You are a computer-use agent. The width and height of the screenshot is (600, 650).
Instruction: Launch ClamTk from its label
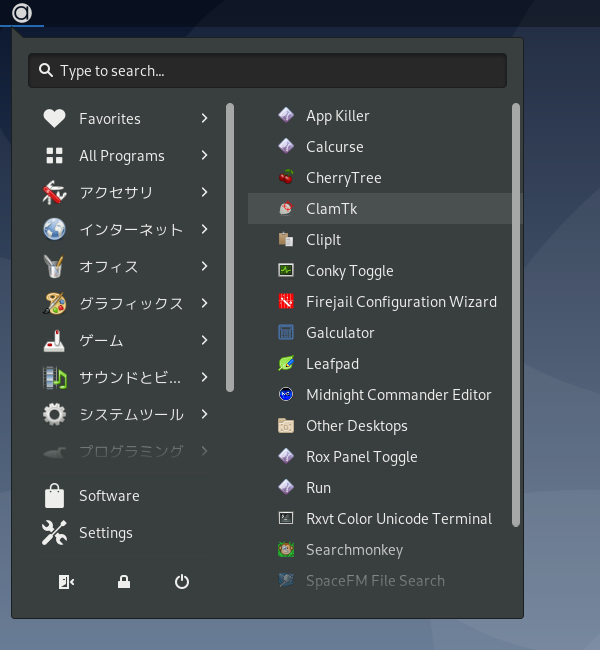point(331,209)
